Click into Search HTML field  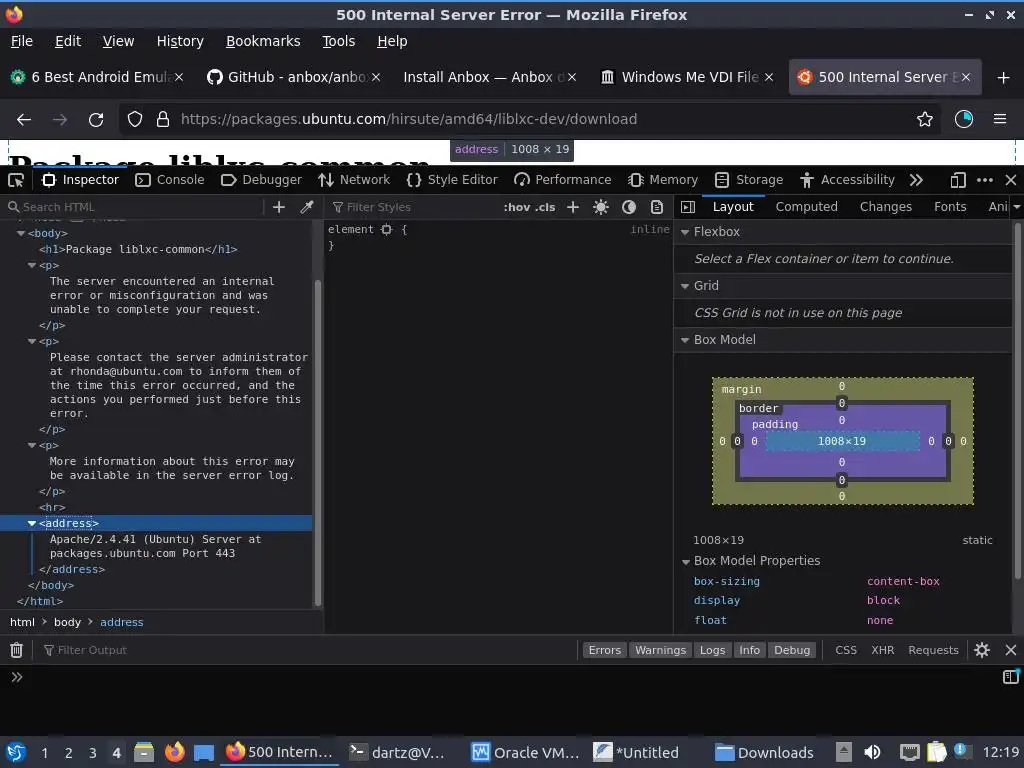134,207
